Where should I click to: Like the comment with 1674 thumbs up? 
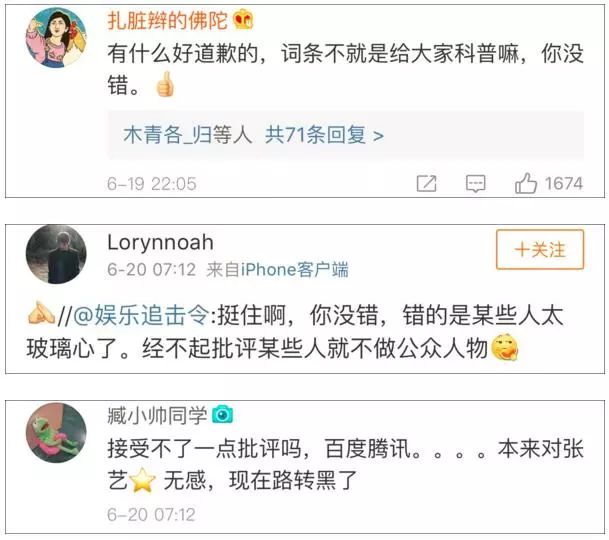pyautogui.click(x=526, y=183)
